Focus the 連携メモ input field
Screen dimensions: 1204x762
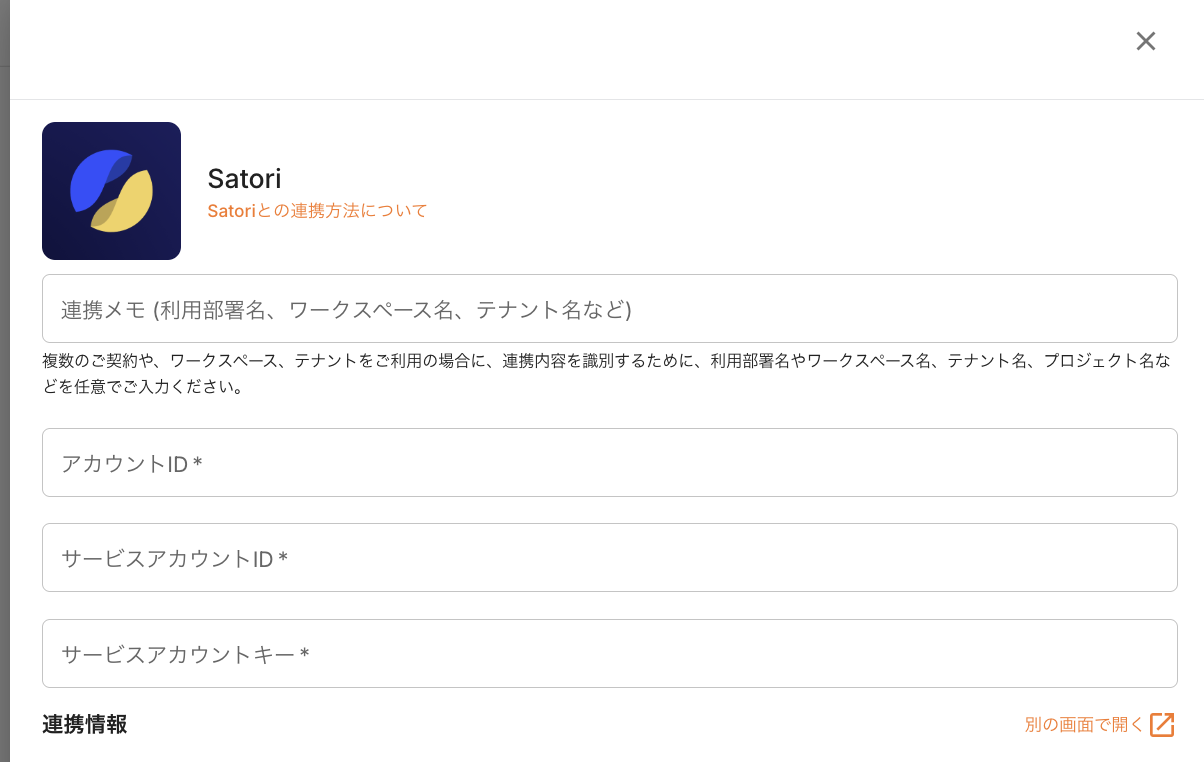[609, 309]
